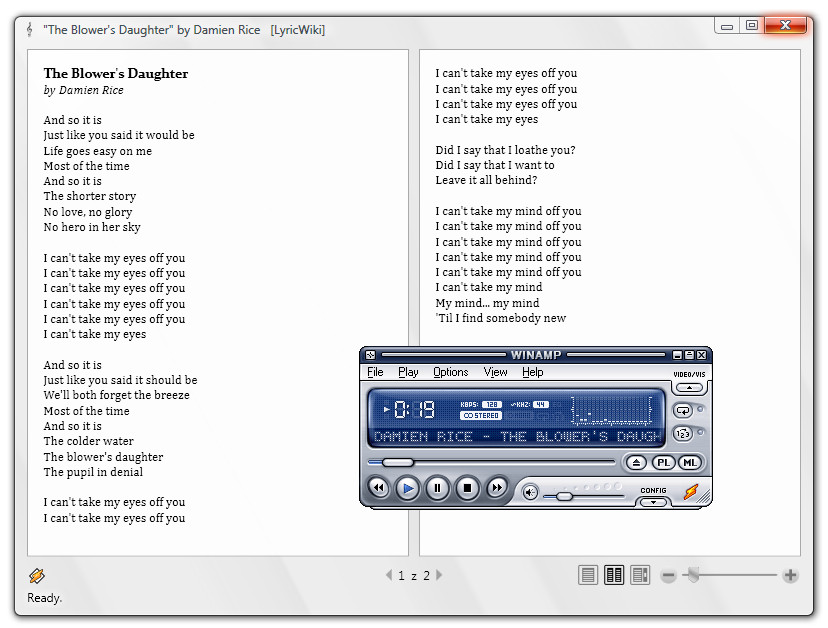Click Winamp lightning bolt logo
Screen dimensions: 828x628
coord(691,492)
